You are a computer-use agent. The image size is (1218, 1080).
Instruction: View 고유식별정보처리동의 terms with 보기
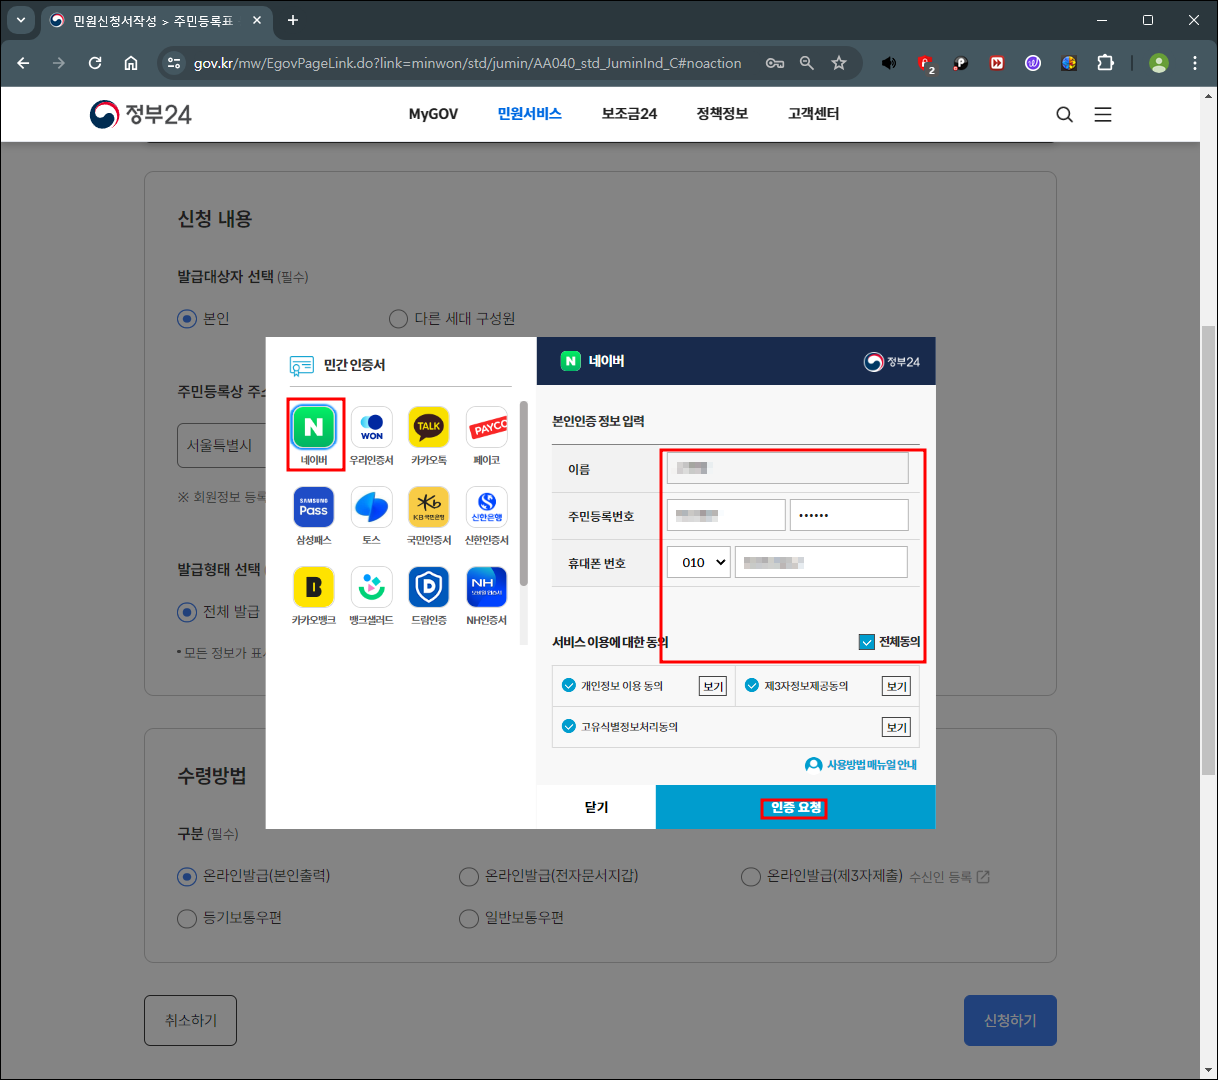[896, 727]
